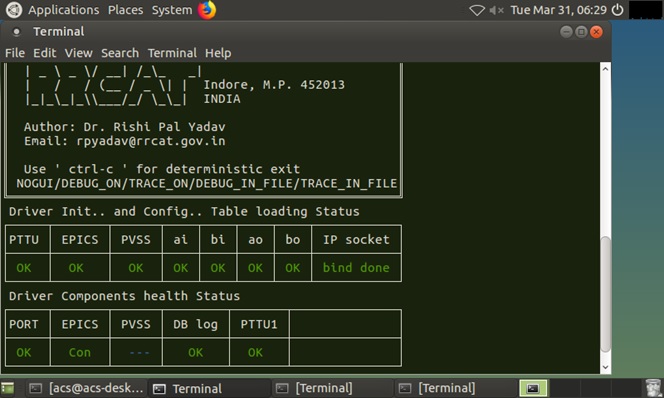Viewport: 664px width, 398px height.
Task: Open the Places menu
Action: pos(125,10)
